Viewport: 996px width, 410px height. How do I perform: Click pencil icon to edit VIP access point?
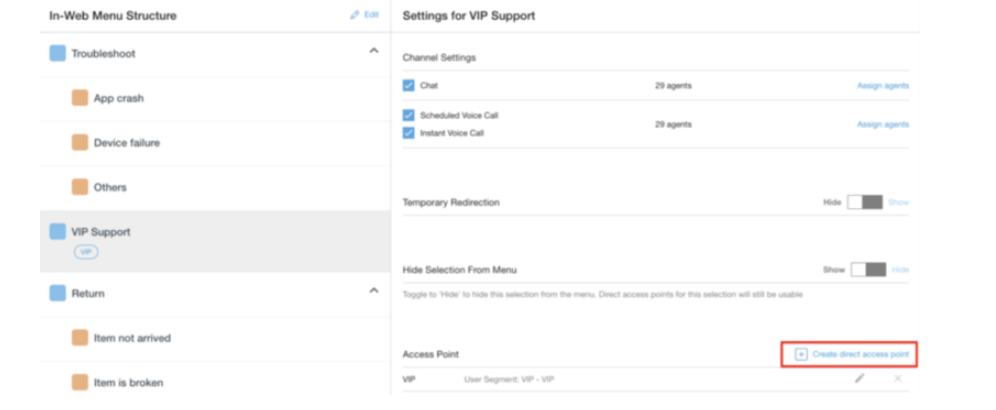coord(859,379)
